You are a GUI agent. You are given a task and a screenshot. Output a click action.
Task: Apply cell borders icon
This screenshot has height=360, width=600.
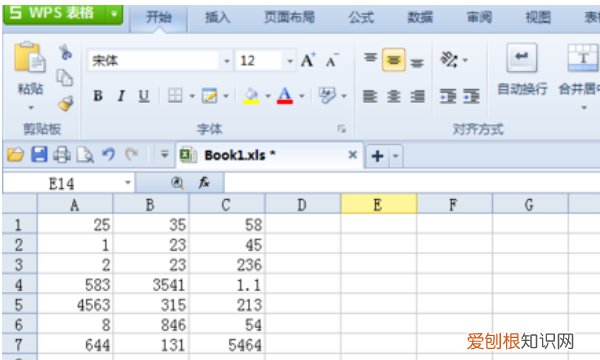click(x=175, y=96)
